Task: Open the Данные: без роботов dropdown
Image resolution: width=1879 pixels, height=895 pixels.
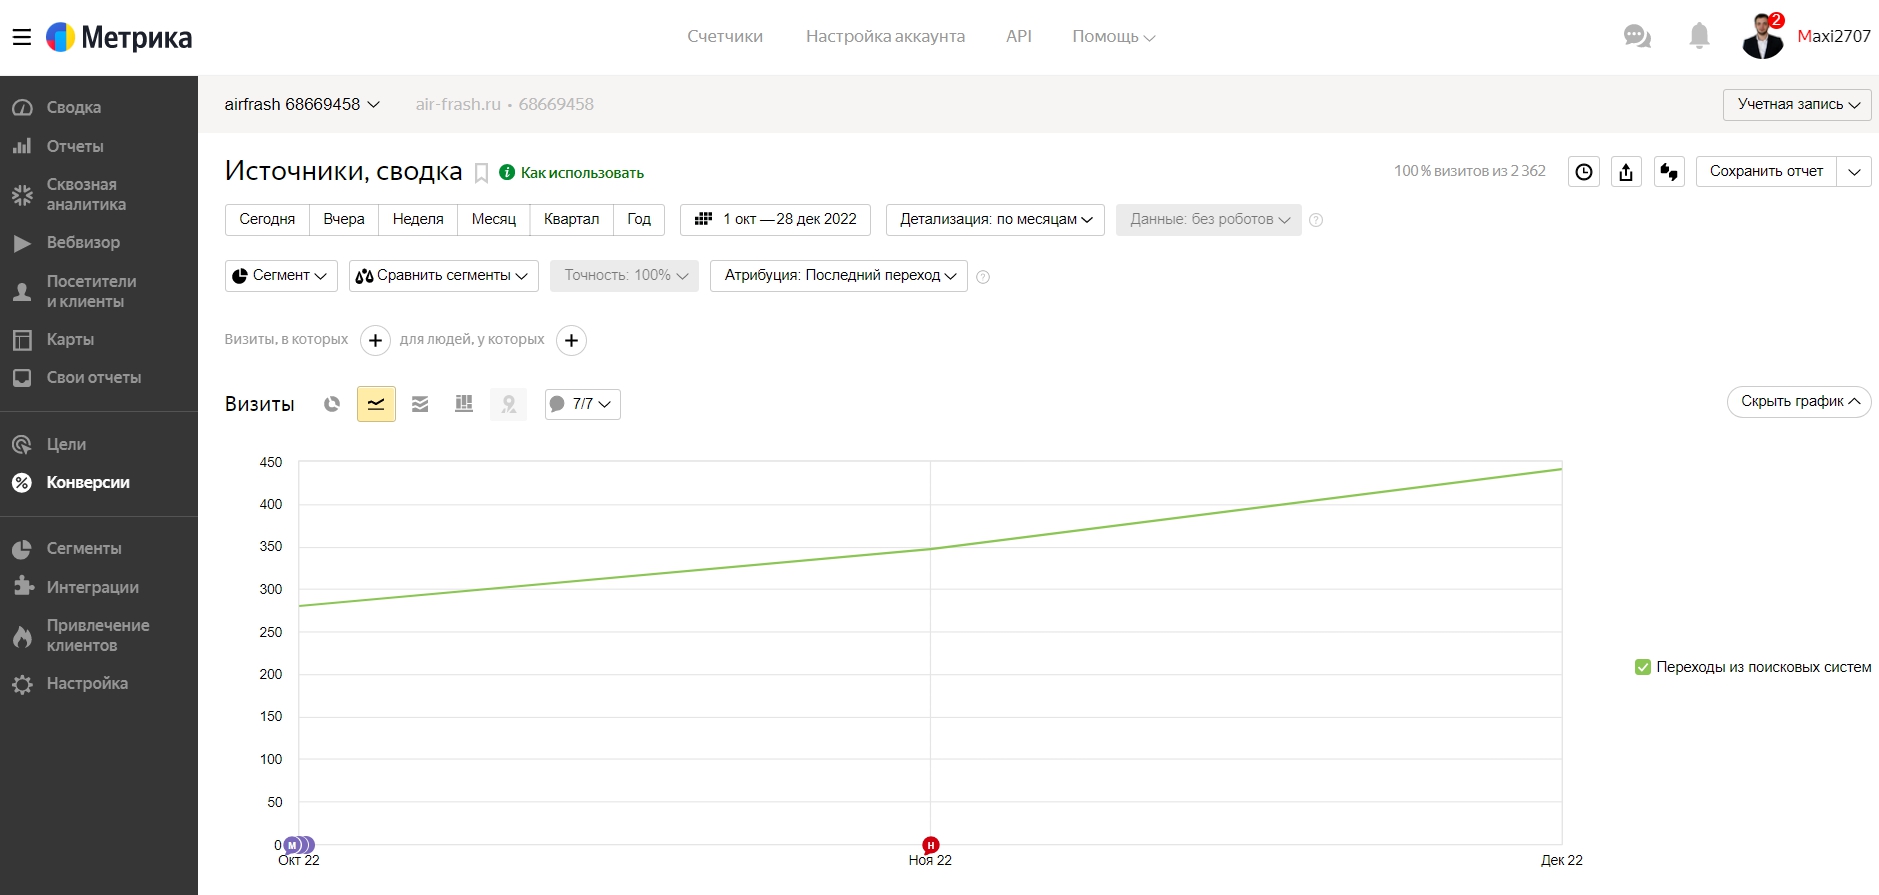Action: click(x=1209, y=220)
